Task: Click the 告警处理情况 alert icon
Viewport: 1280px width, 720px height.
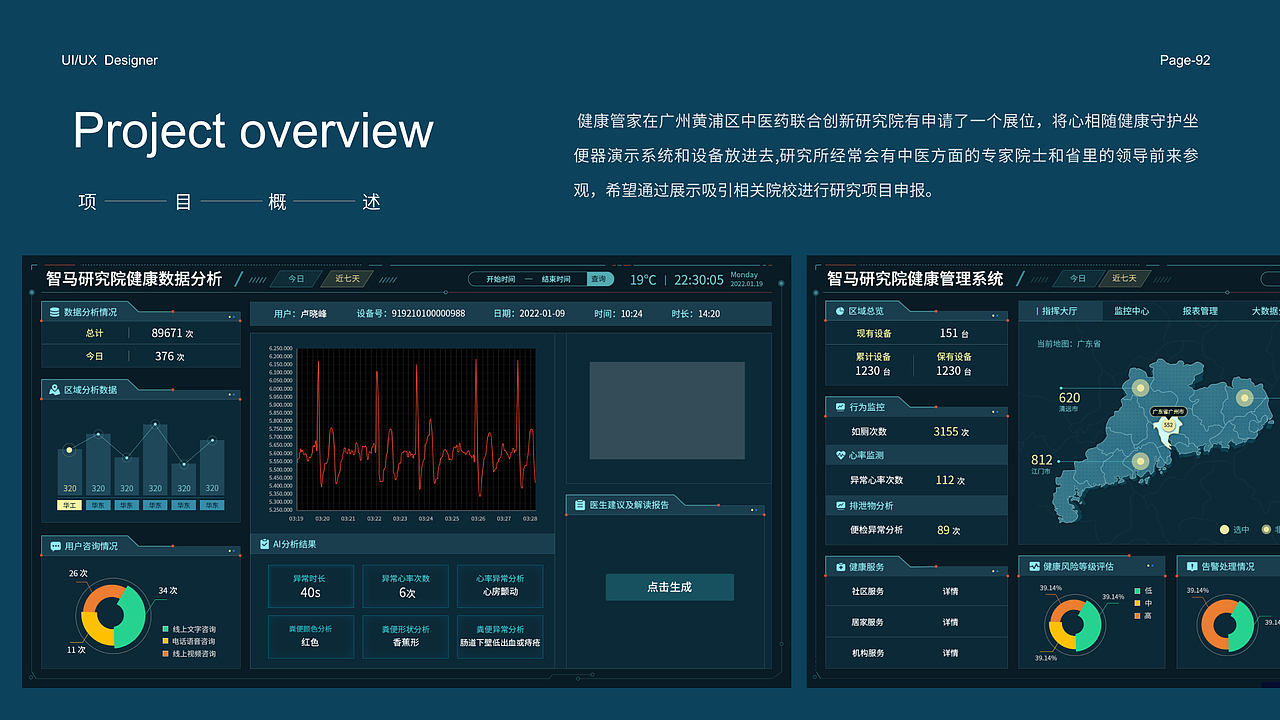Action: point(1192,567)
